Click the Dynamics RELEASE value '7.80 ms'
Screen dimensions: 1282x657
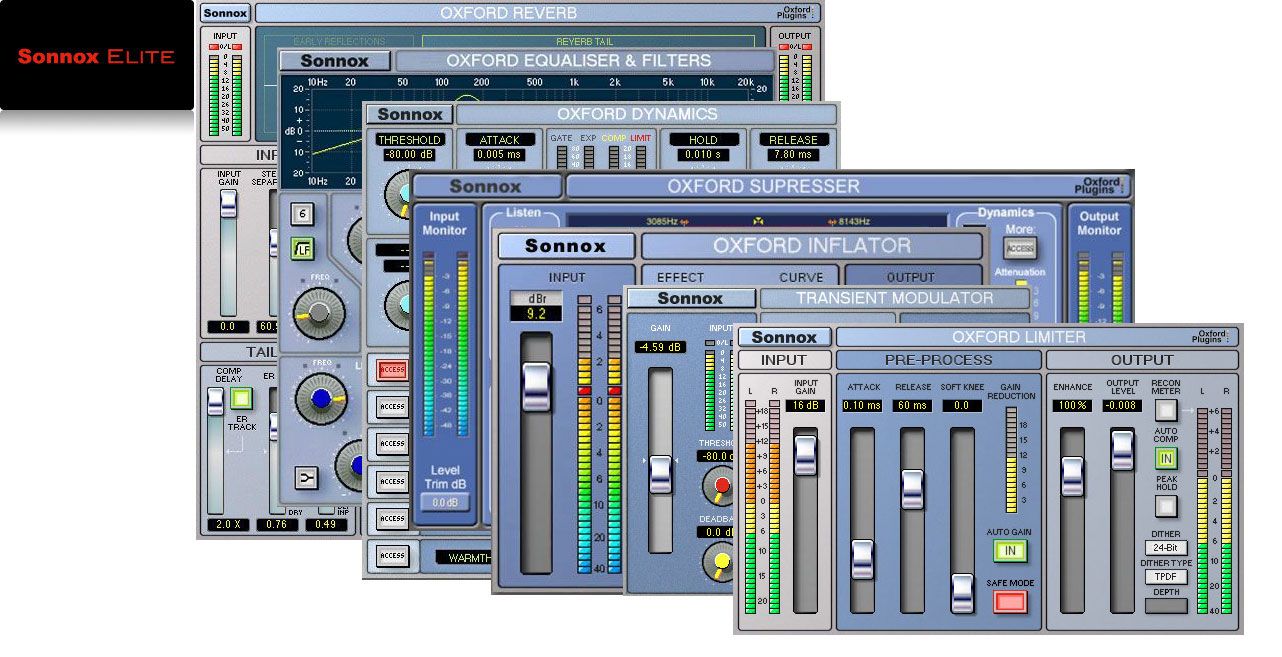click(794, 155)
